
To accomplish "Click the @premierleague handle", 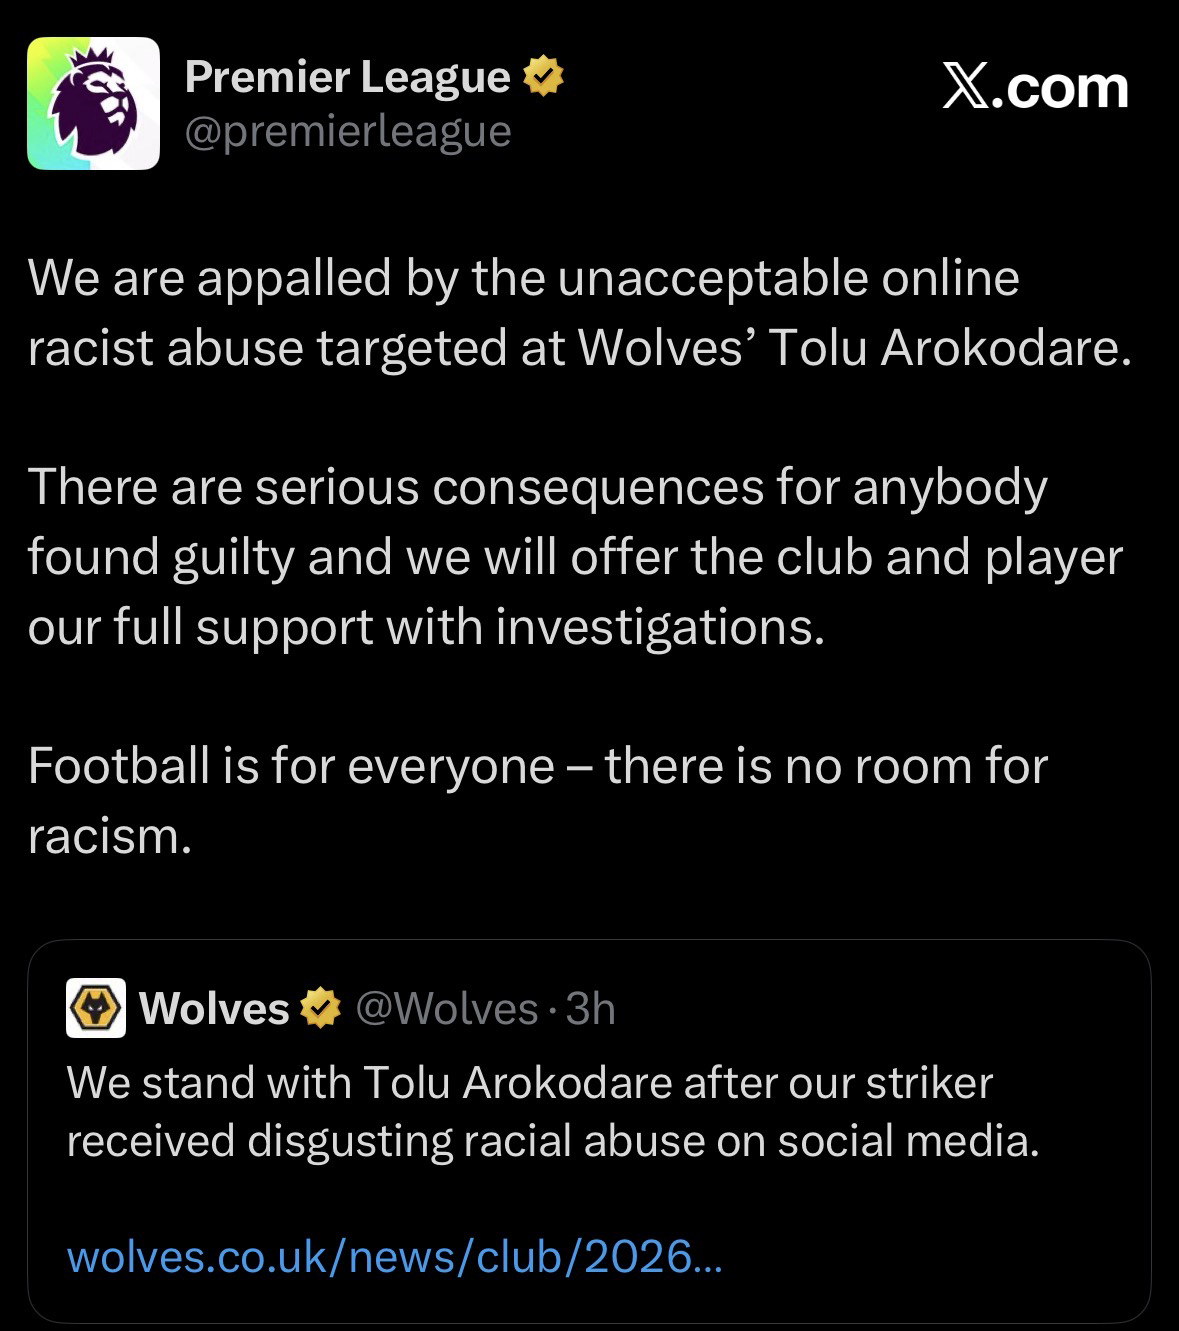I will (x=348, y=131).
